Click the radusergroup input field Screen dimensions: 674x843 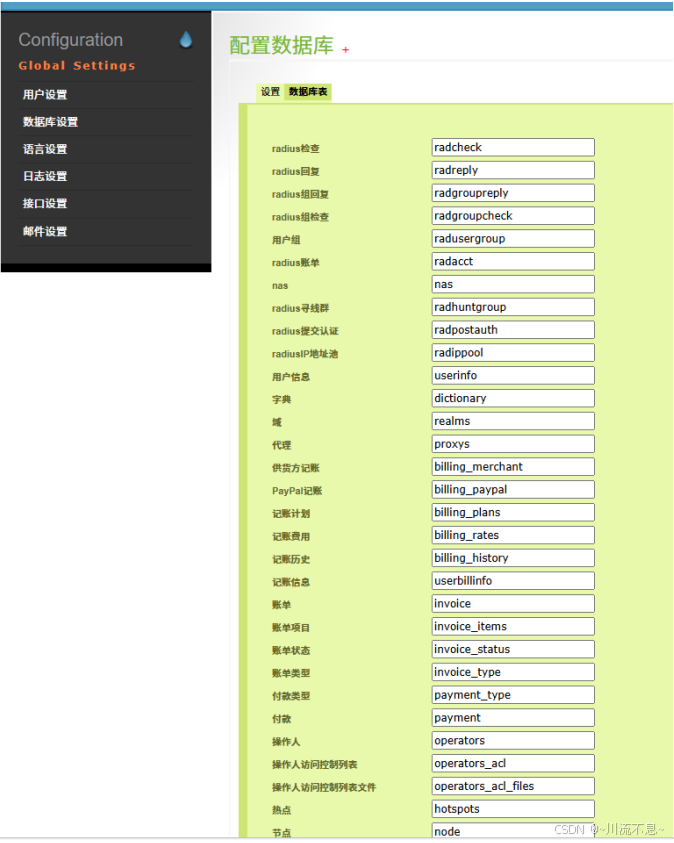pos(513,239)
